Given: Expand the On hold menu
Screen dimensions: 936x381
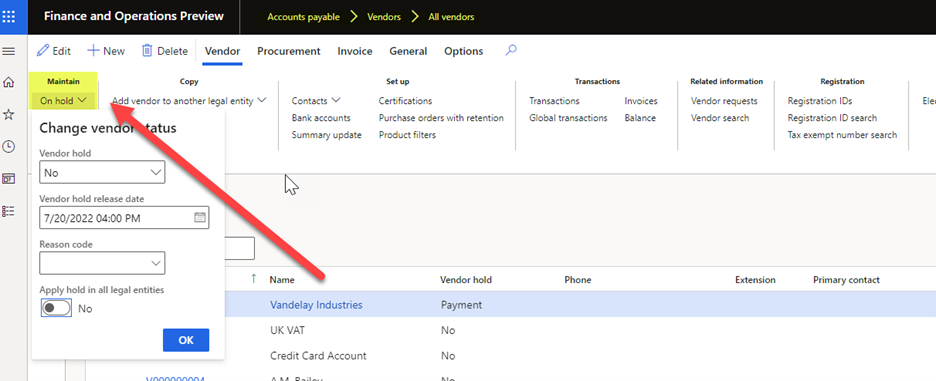Looking at the screenshot, I should [63, 101].
